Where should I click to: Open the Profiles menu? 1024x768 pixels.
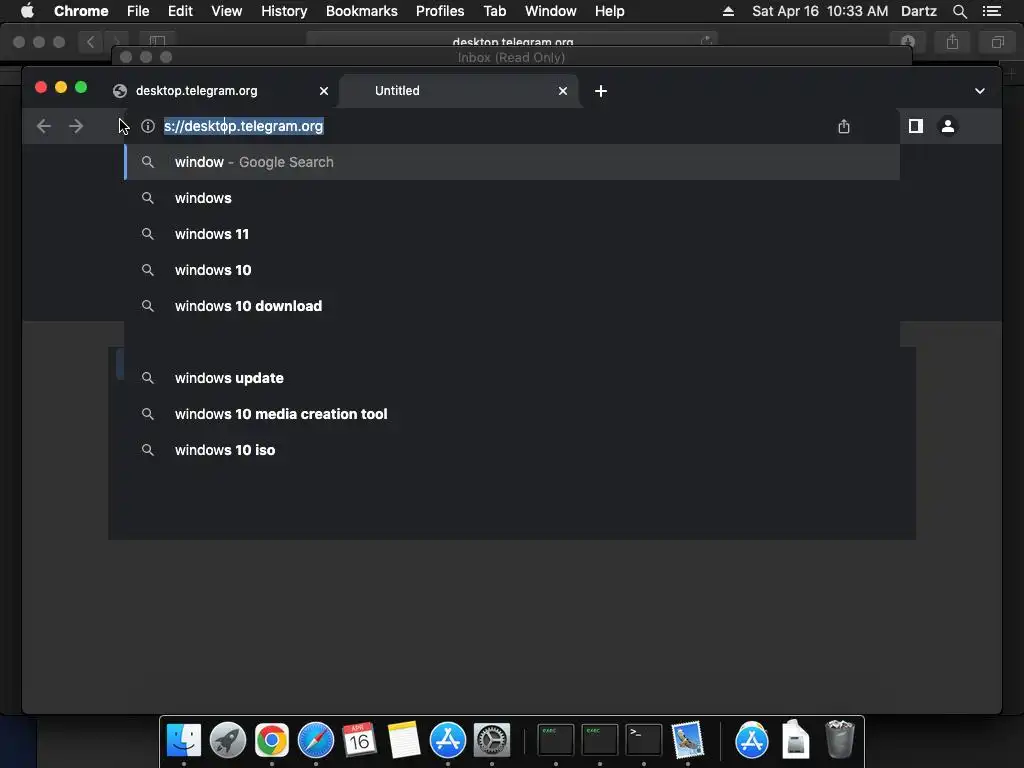coord(440,11)
